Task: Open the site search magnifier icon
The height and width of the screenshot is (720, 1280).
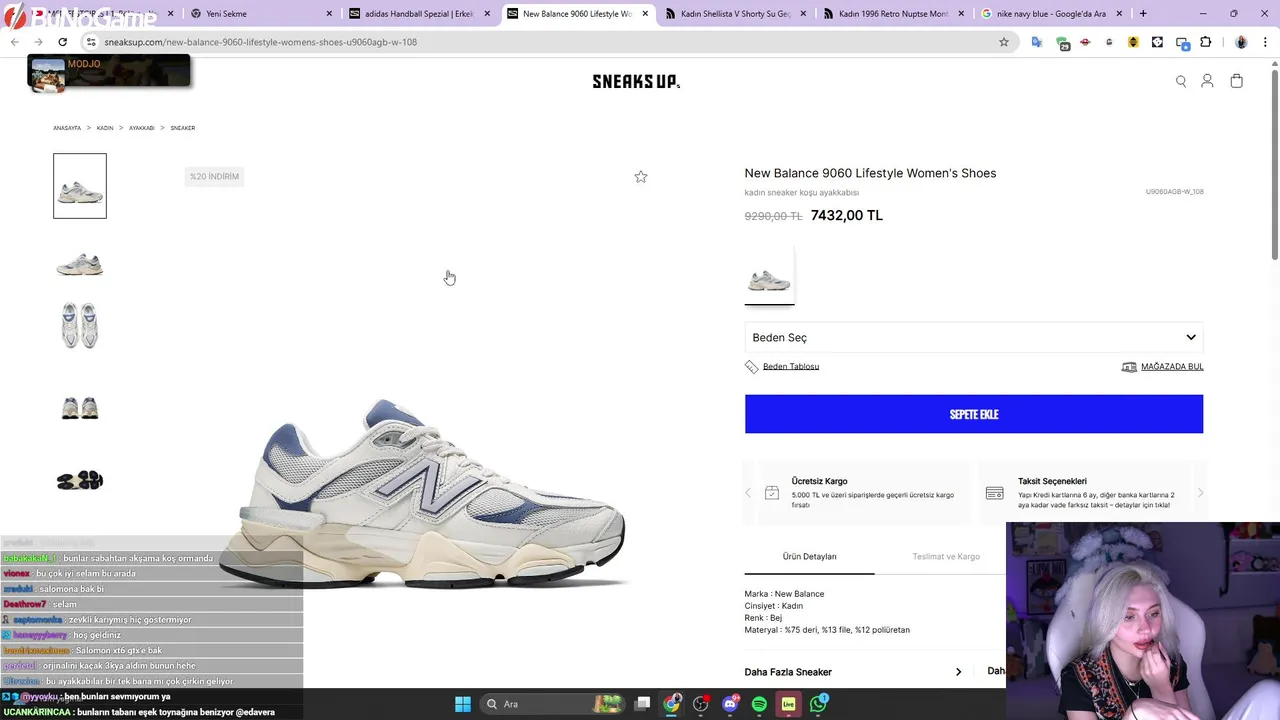Action: coord(1181,82)
